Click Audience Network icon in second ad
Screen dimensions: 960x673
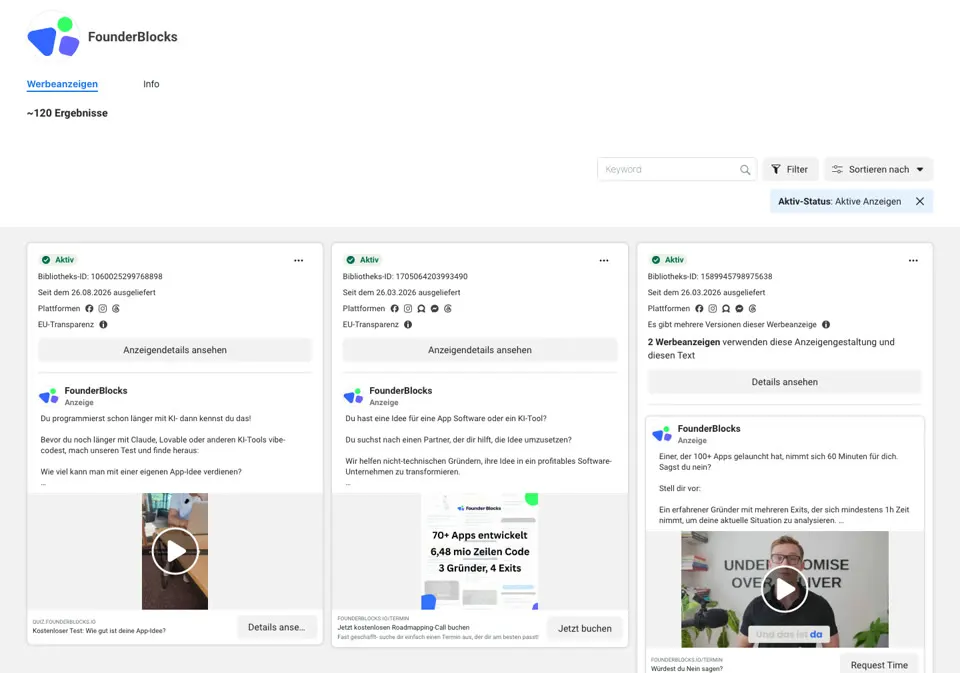421,309
